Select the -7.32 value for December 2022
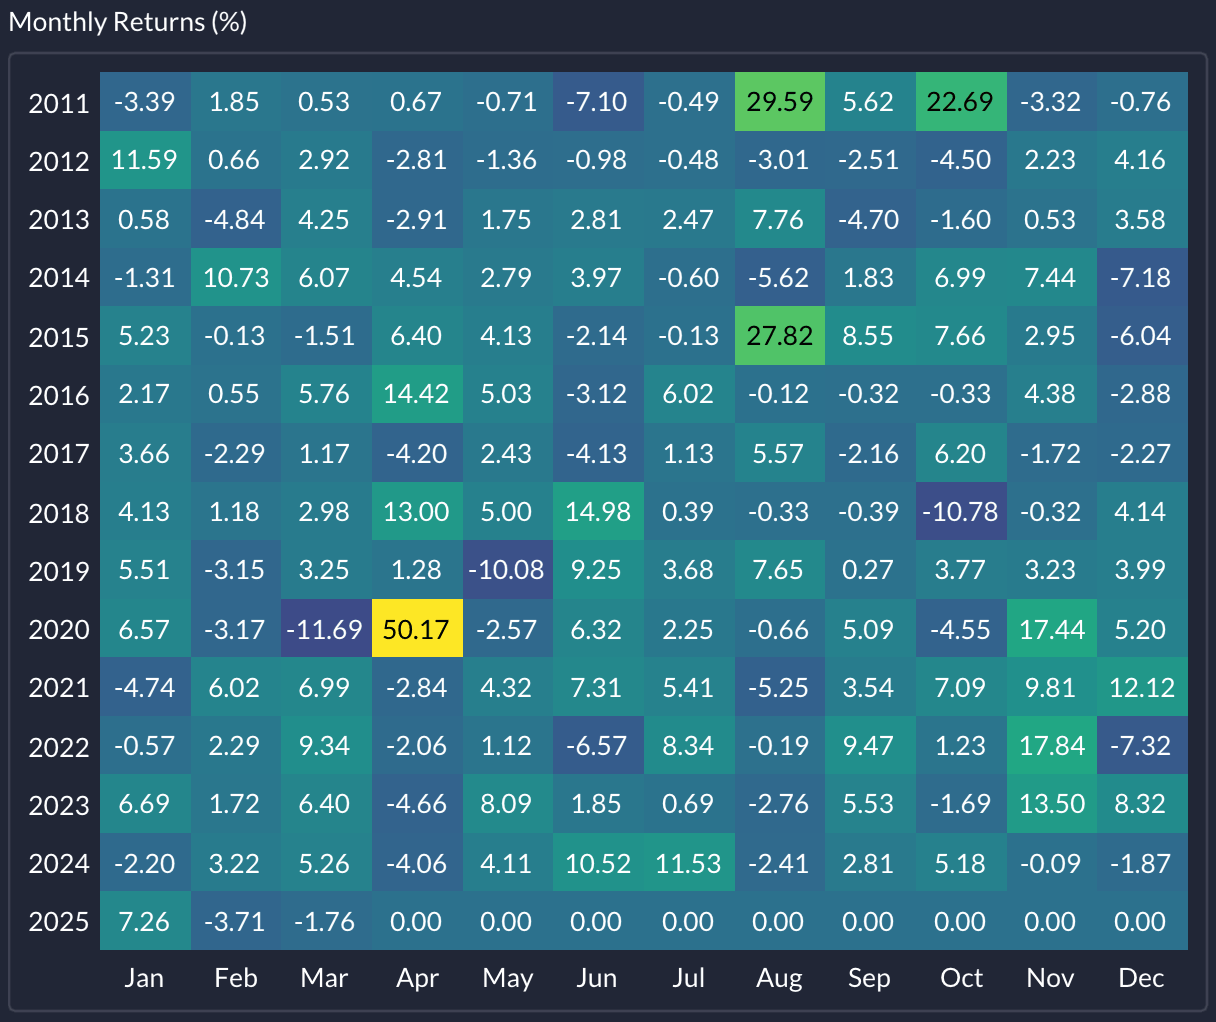Image resolution: width=1216 pixels, height=1022 pixels. (x=1142, y=746)
